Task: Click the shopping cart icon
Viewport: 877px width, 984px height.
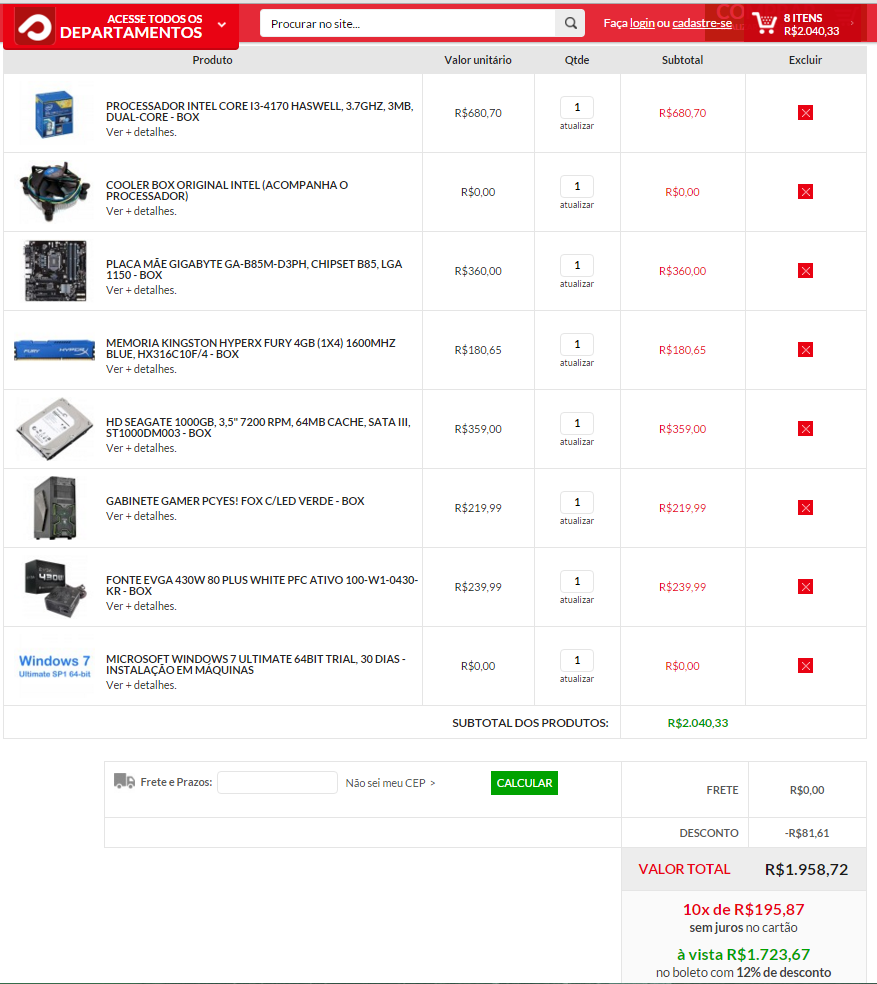Action: 765,23
